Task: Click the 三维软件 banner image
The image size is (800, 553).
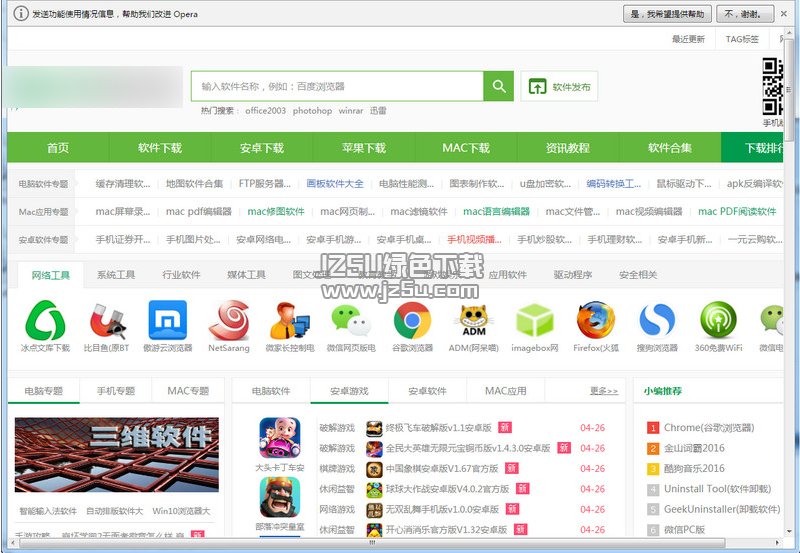Action: click(116, 455)
